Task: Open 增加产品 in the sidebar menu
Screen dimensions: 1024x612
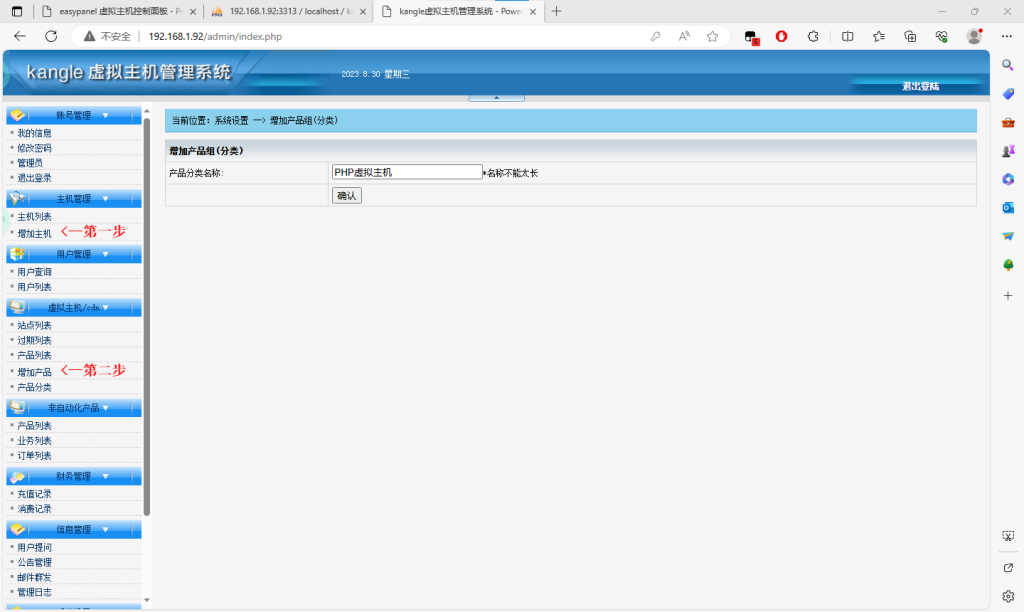Action: pos(34,372)
